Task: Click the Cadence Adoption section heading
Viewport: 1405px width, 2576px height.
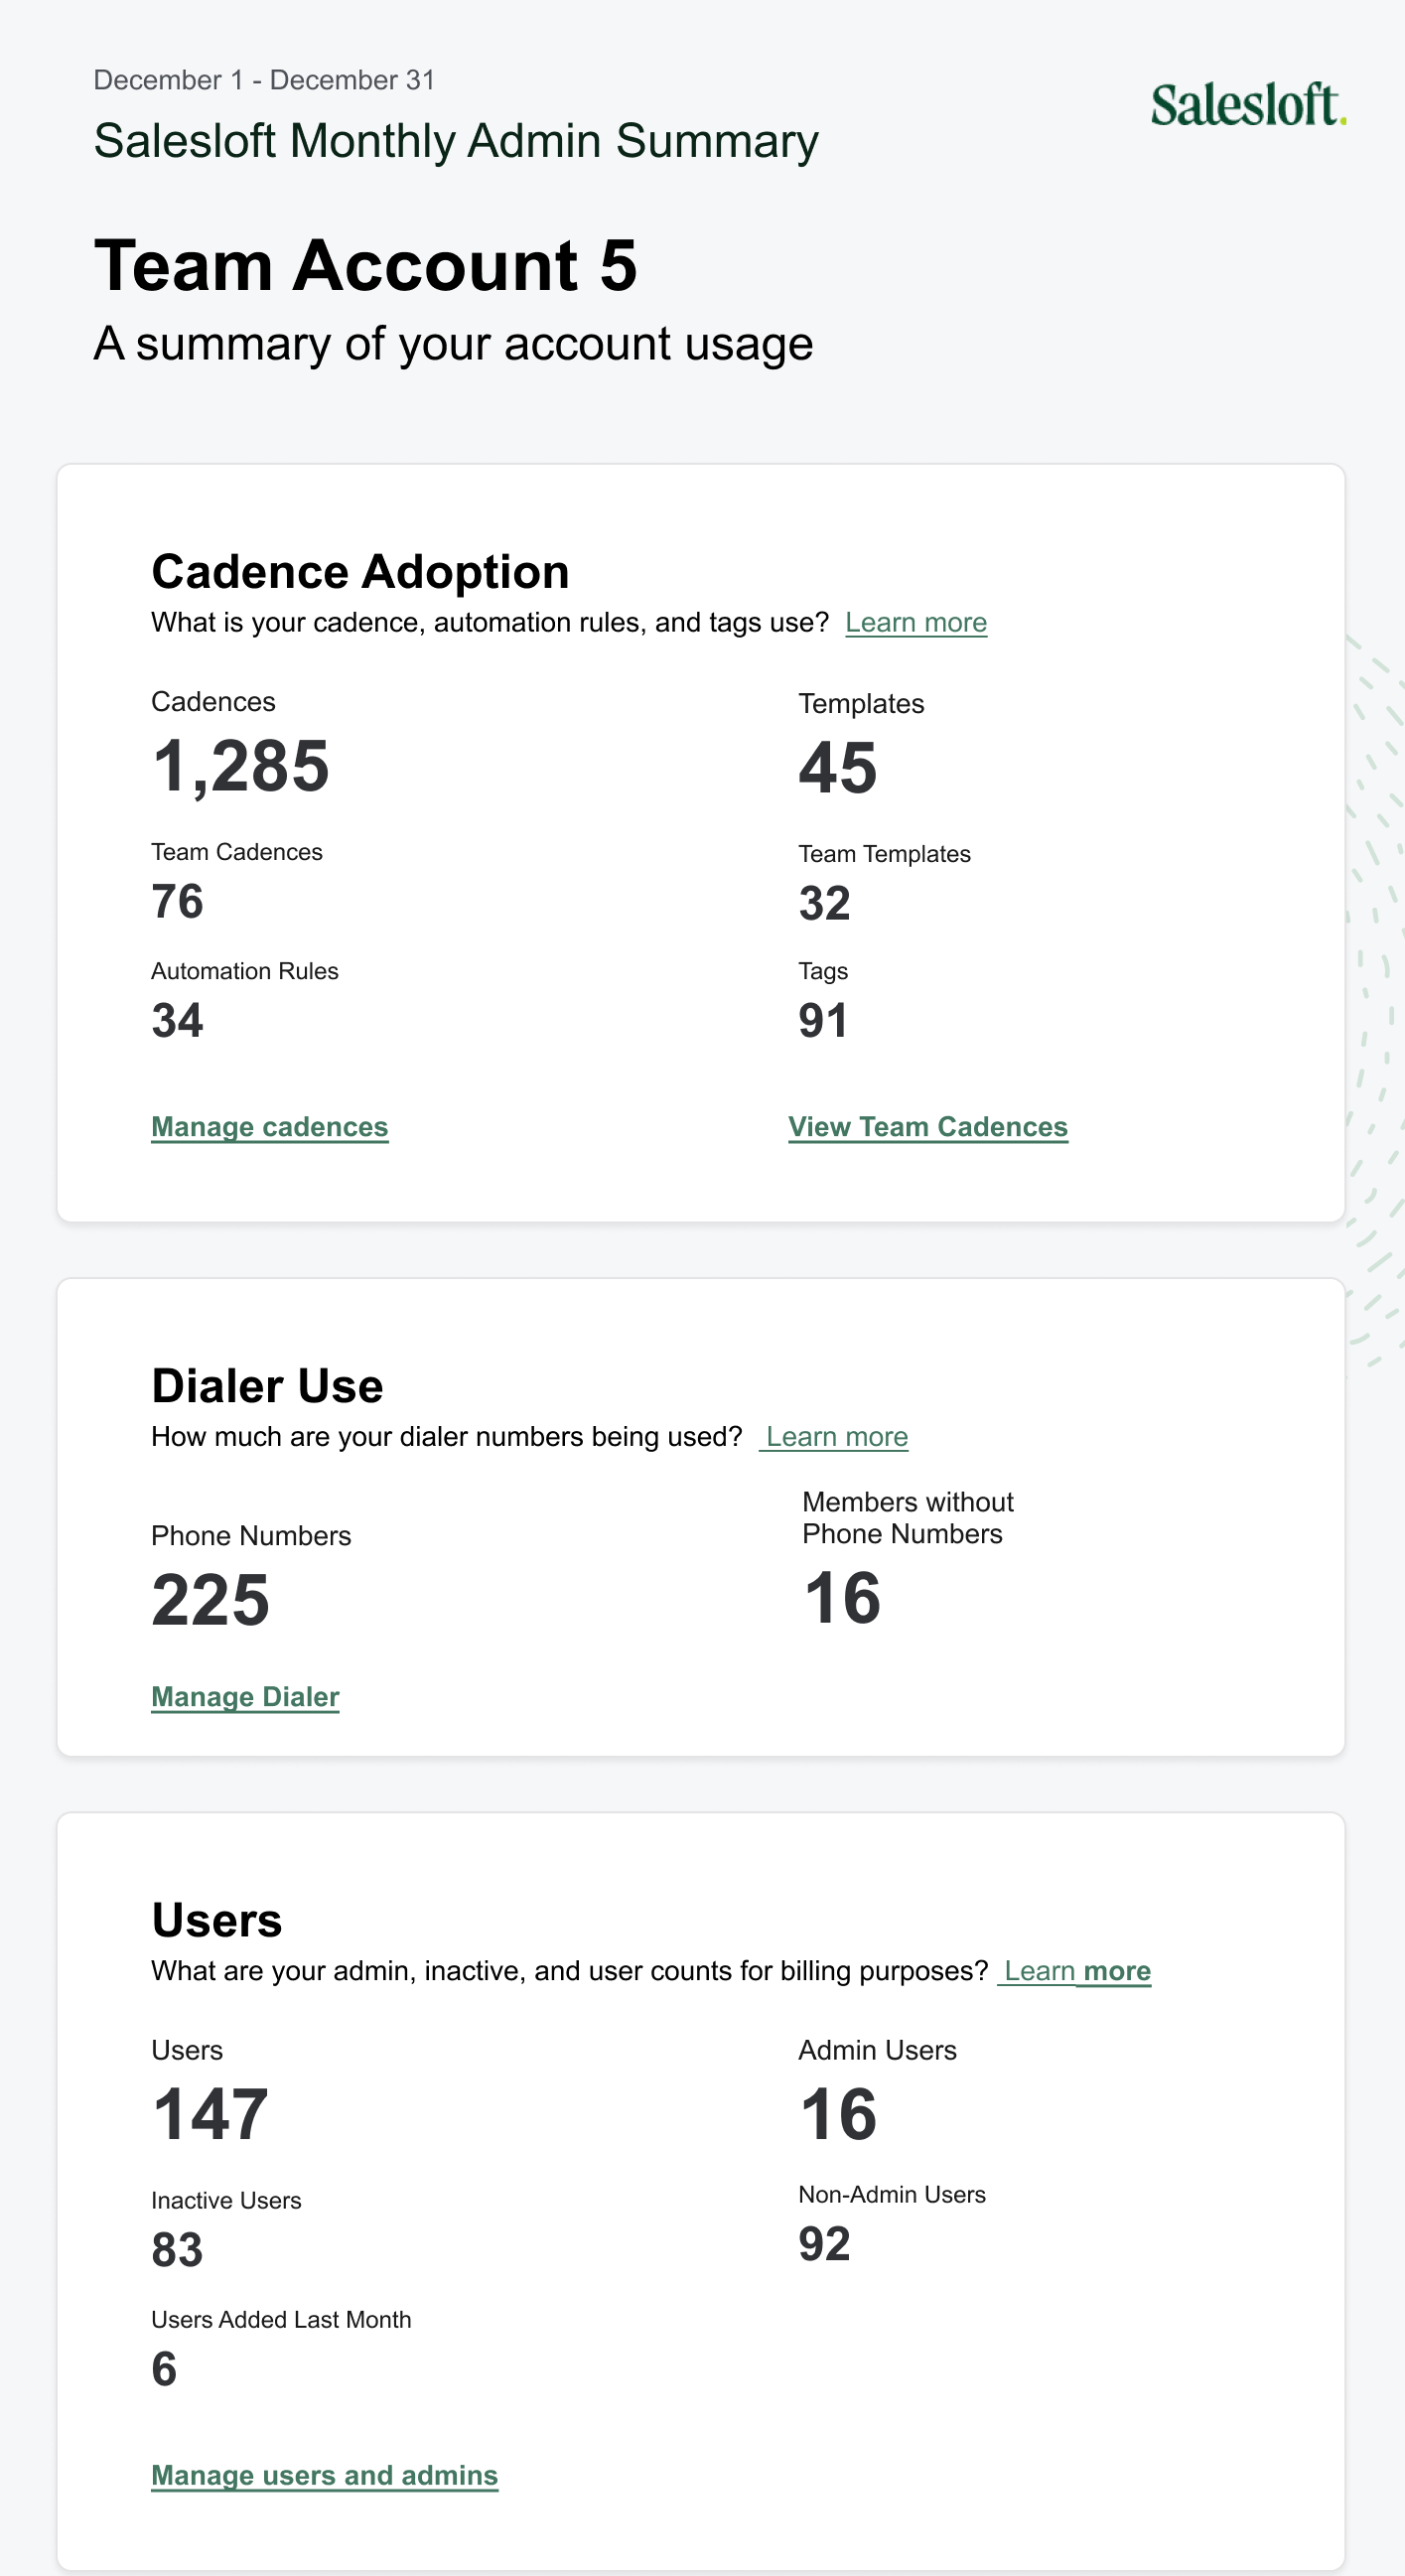Action: pyautogui.click(x=360, y=572)
